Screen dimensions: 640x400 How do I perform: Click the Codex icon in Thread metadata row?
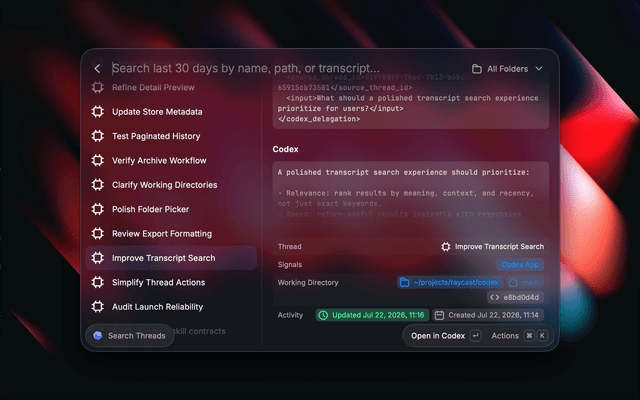[446, 247]
